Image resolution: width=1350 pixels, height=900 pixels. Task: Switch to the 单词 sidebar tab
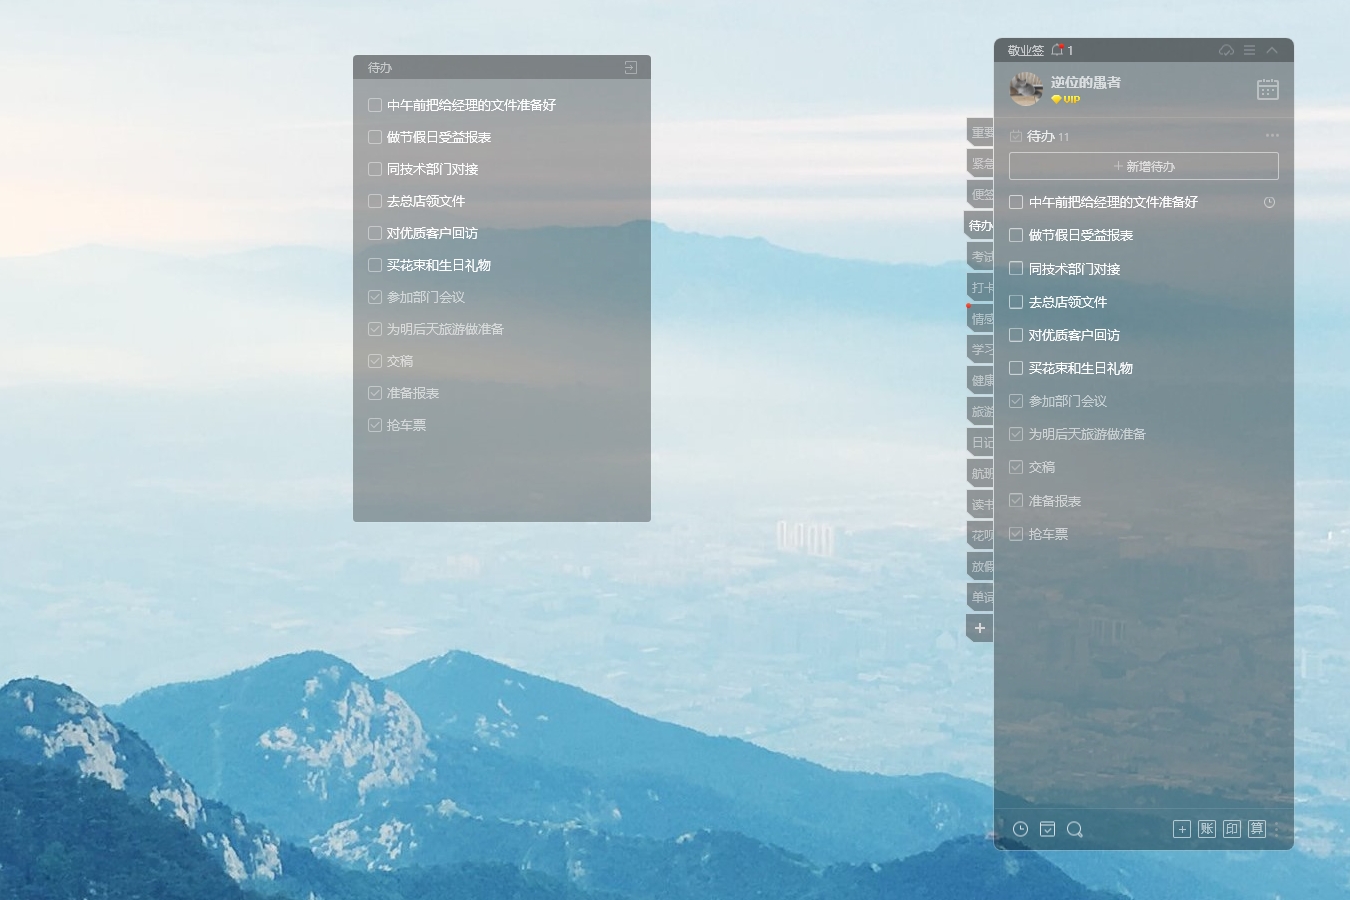point(980,597)
